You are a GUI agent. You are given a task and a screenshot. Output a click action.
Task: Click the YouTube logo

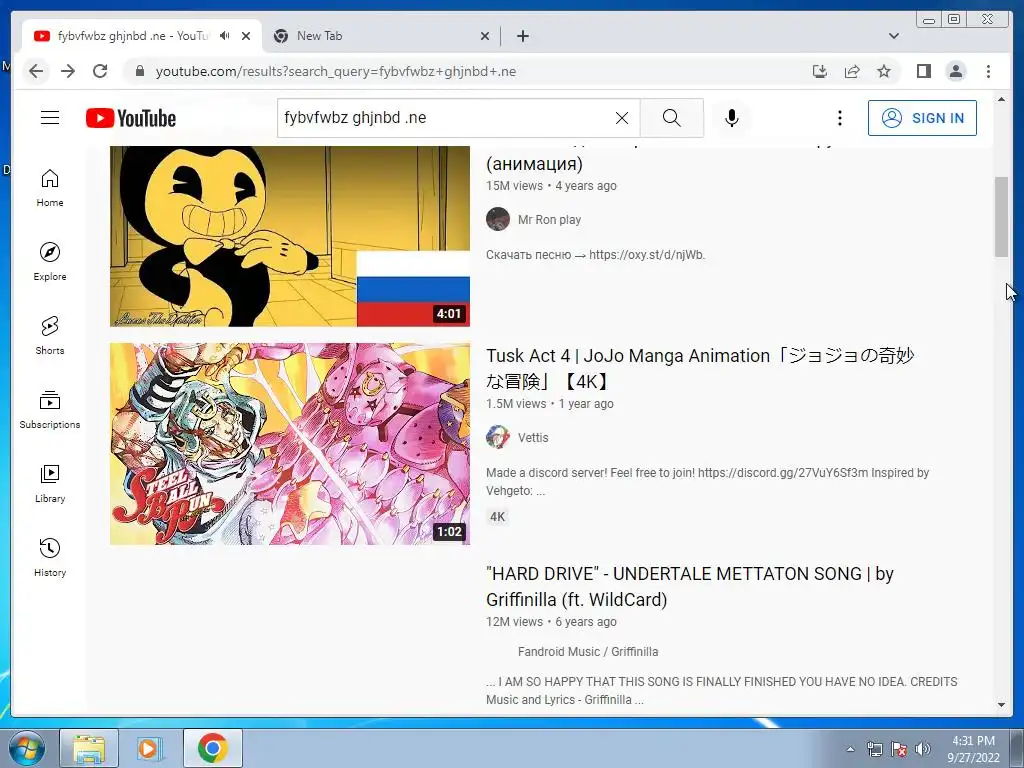click(x=131, y=118)
